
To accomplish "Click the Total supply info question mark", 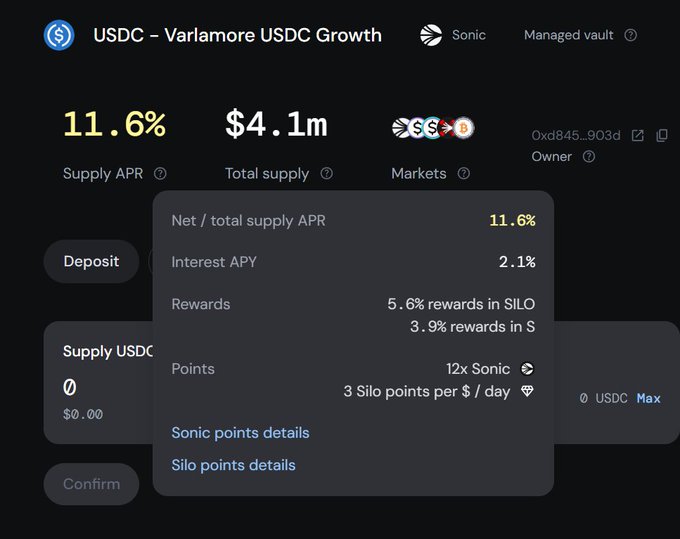I will (x=326, y=174).
